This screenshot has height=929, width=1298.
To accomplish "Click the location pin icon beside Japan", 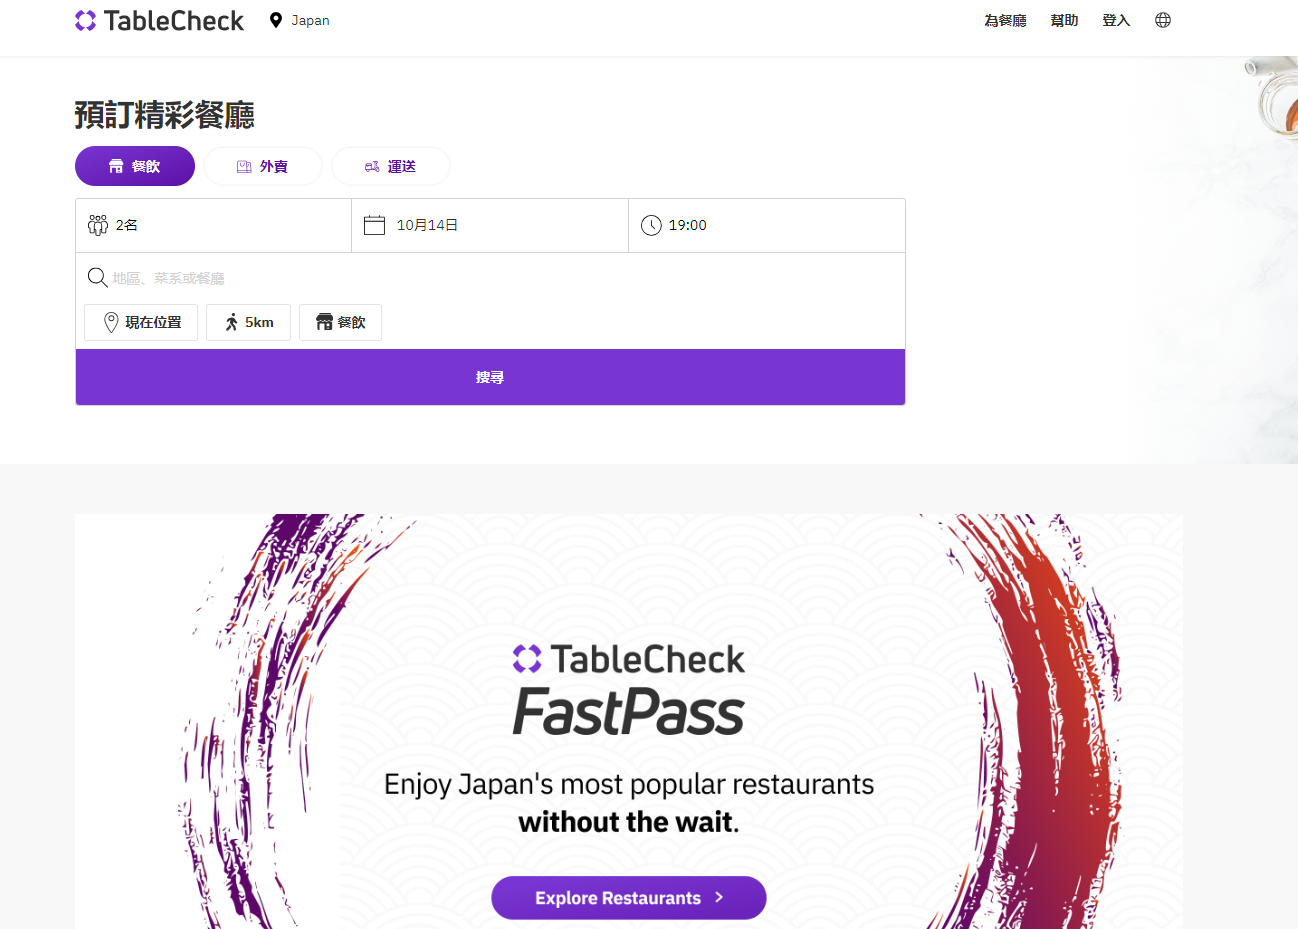I will pyautogui.click(x=276, y=20).
